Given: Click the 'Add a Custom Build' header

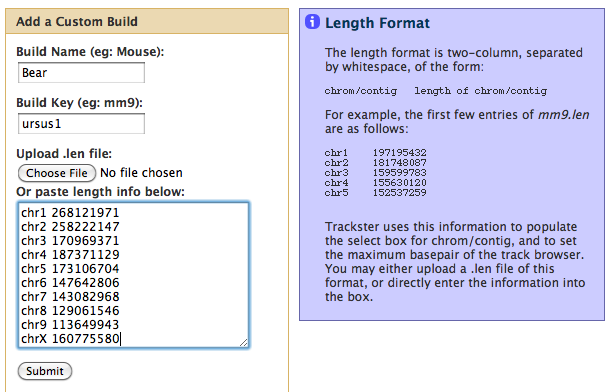Looking at the screenshot, I should tap(77, 21).
